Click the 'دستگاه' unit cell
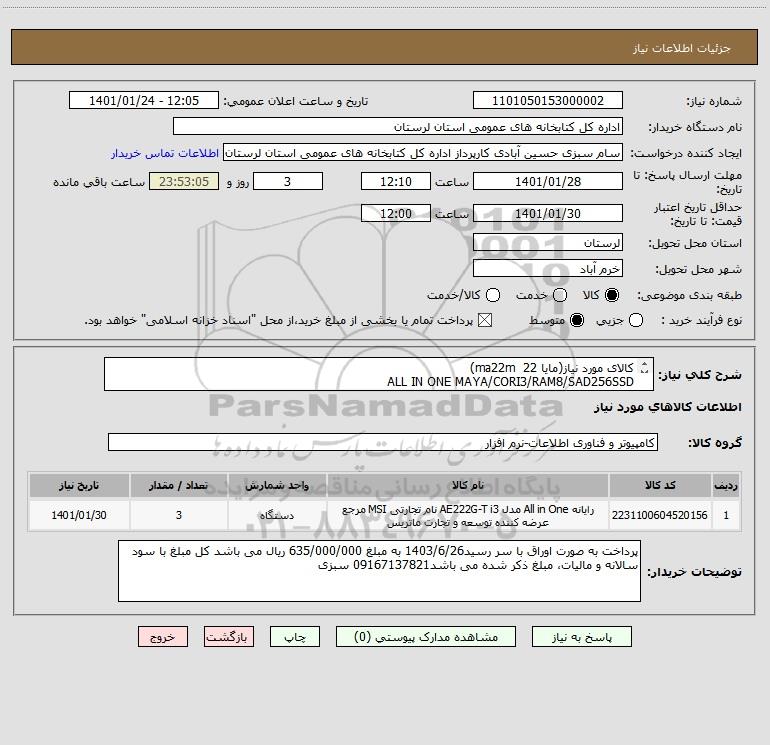770x745 pixels. tap(277, 515)
